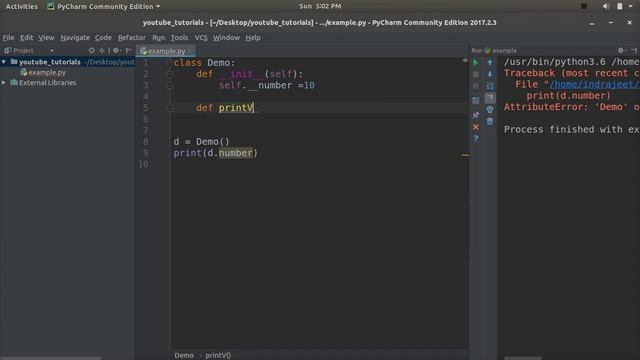Open the VCS menu
Image resolution: width=640 pixels, height=360 pixels.
(201, 38)
